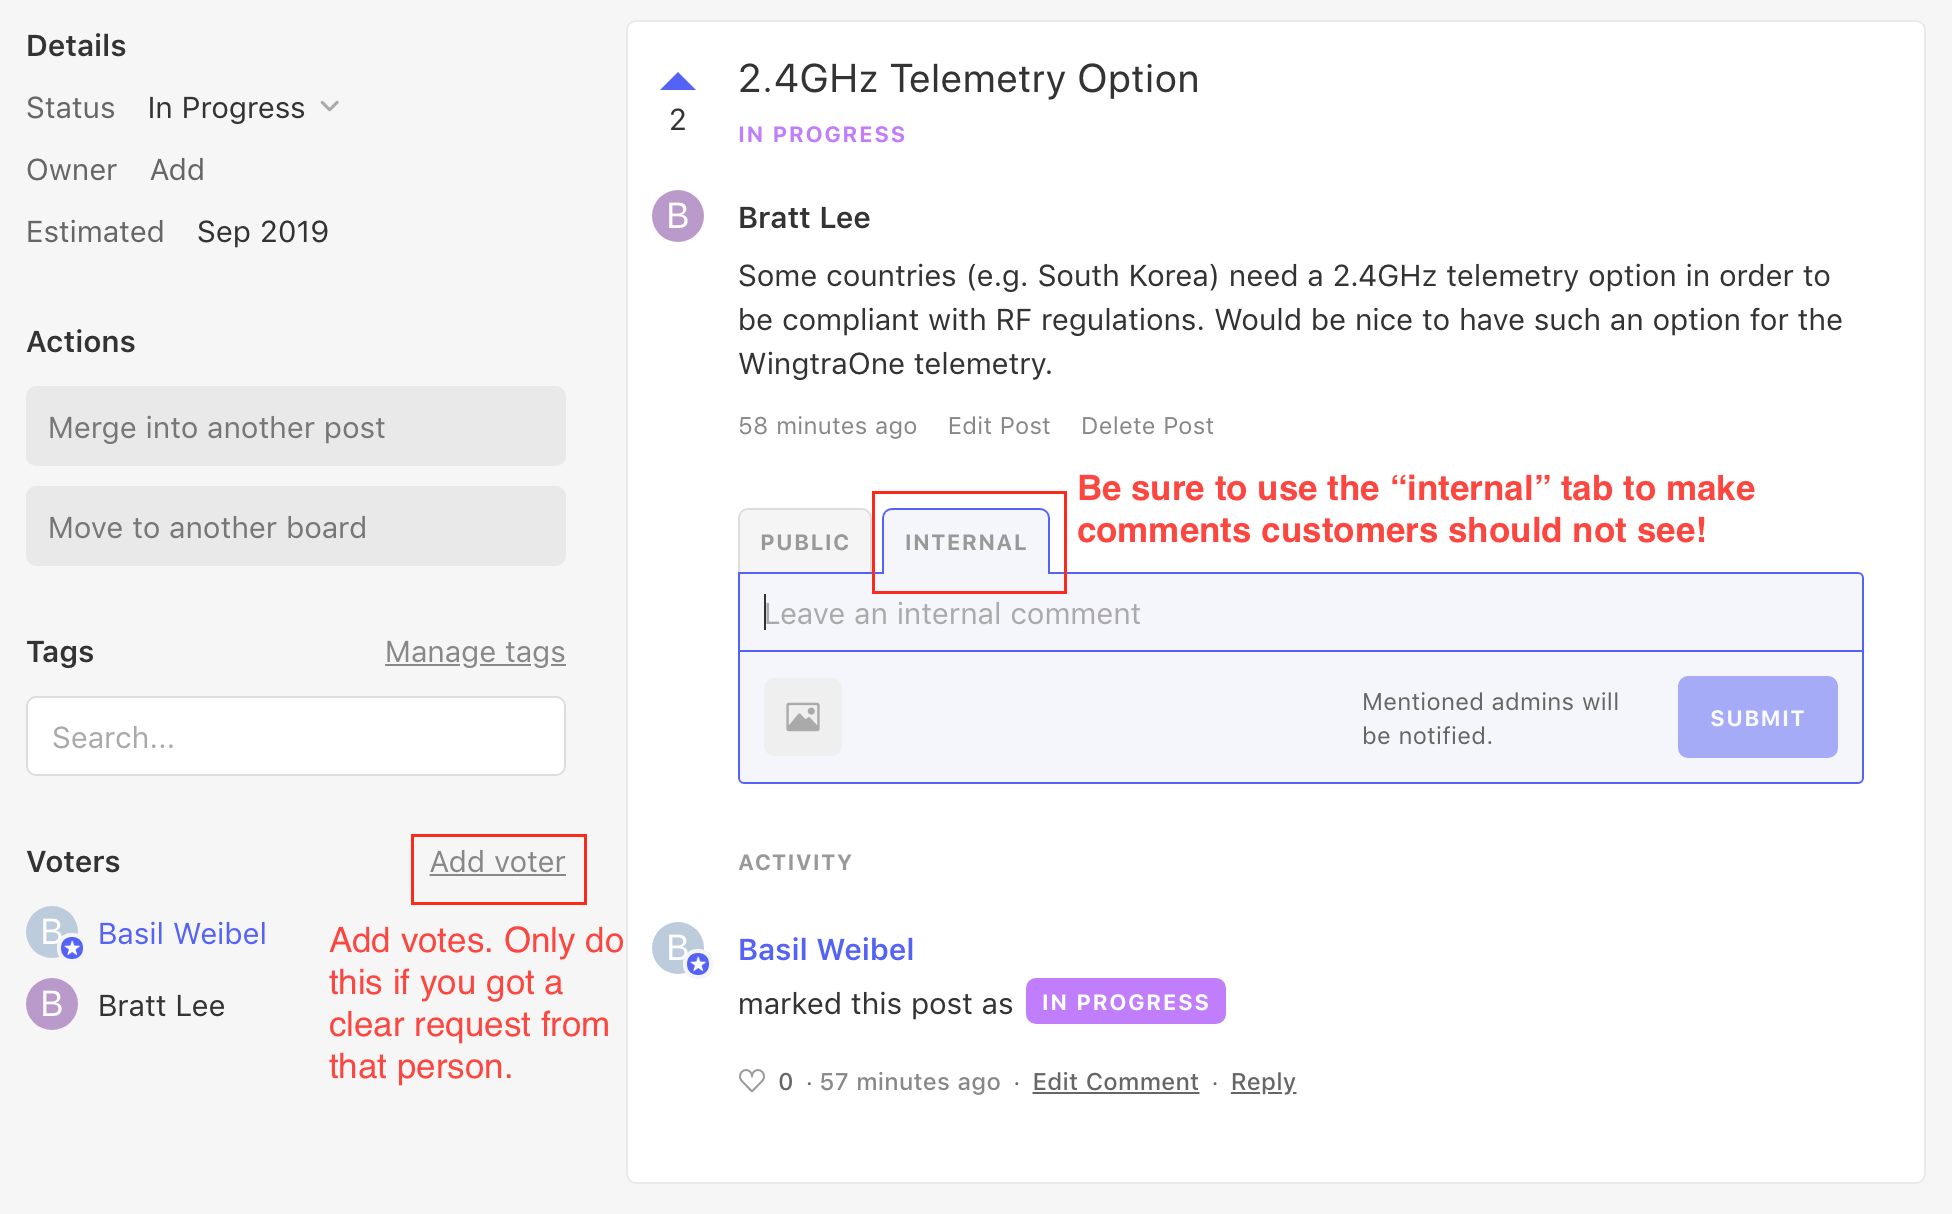Click Basil Weibel's avatar in Voters list
Screen dimensions: 1952x1214
coord(53,933)
